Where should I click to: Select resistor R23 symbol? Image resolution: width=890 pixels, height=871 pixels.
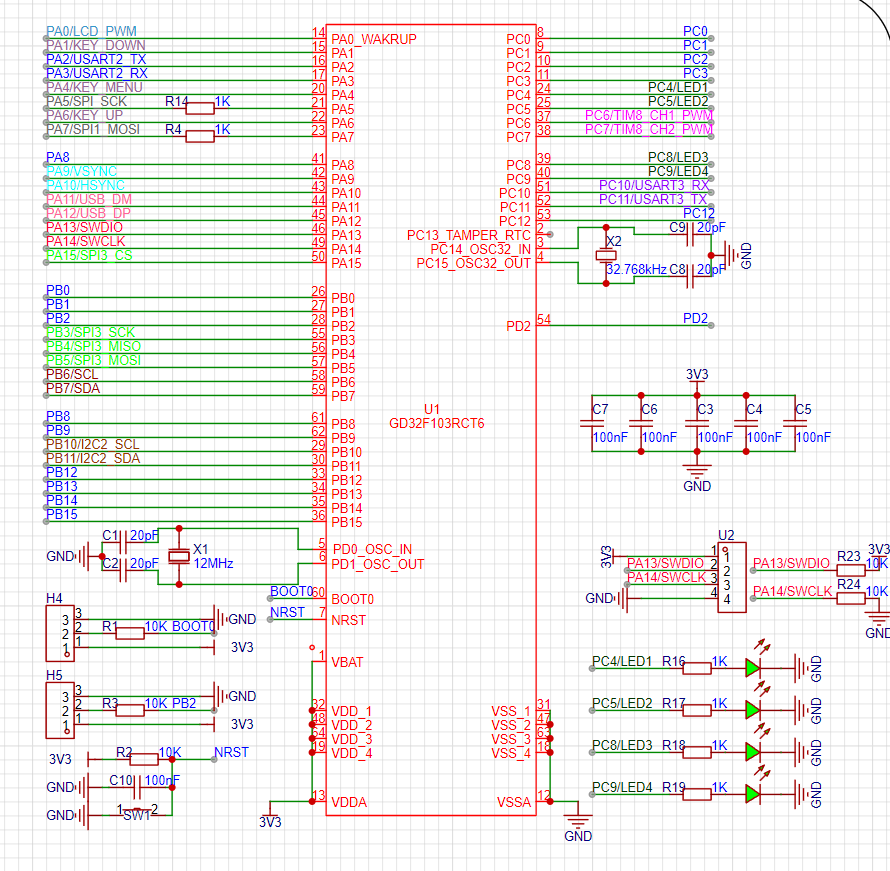(x=851, y=570)
